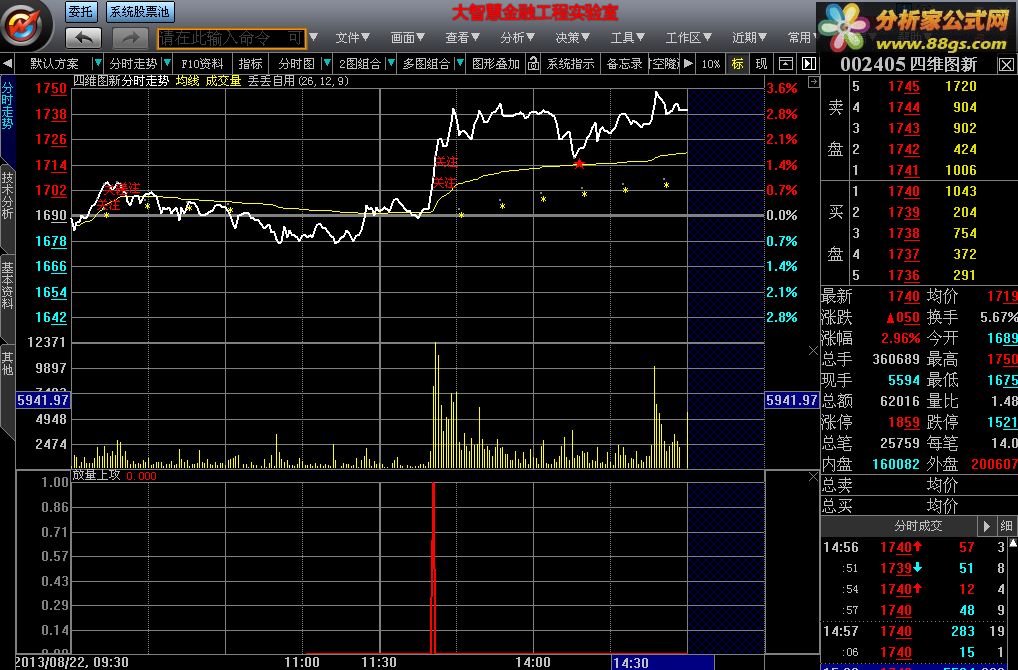The width and height of the screenshot is (1018, 670).
Task: Click the 涨停 value 1859
Action: [904, 423]
